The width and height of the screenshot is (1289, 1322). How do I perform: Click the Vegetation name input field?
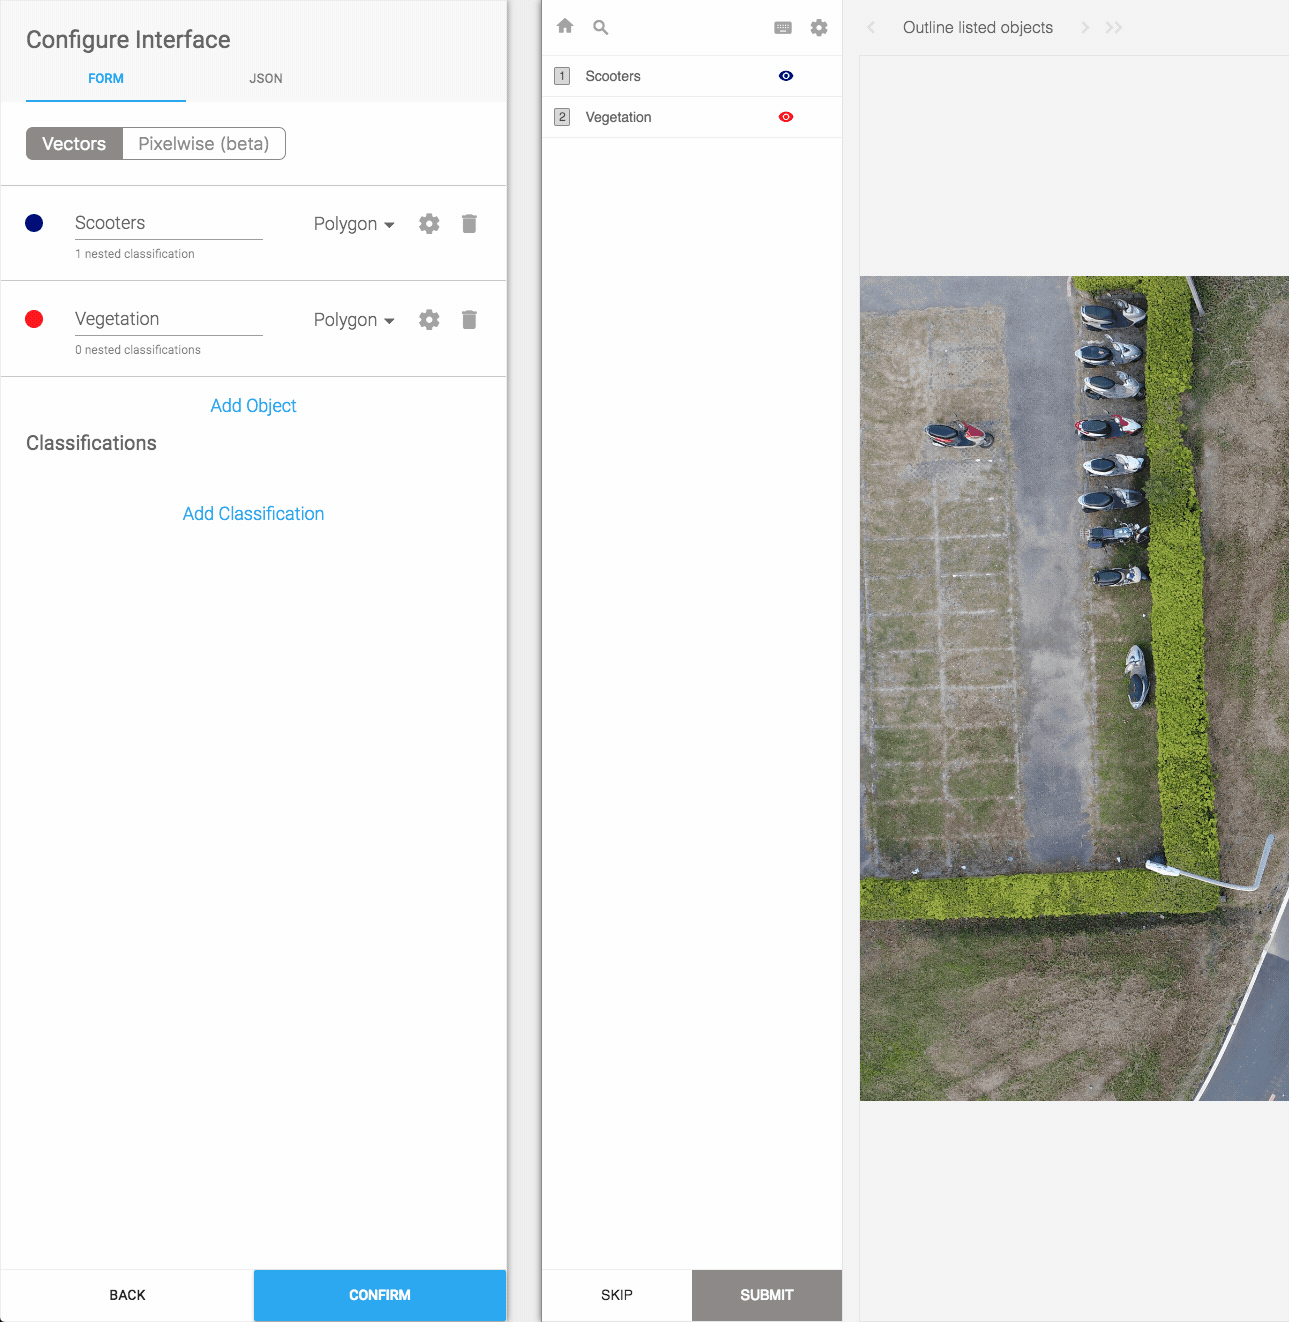(168, 319)
